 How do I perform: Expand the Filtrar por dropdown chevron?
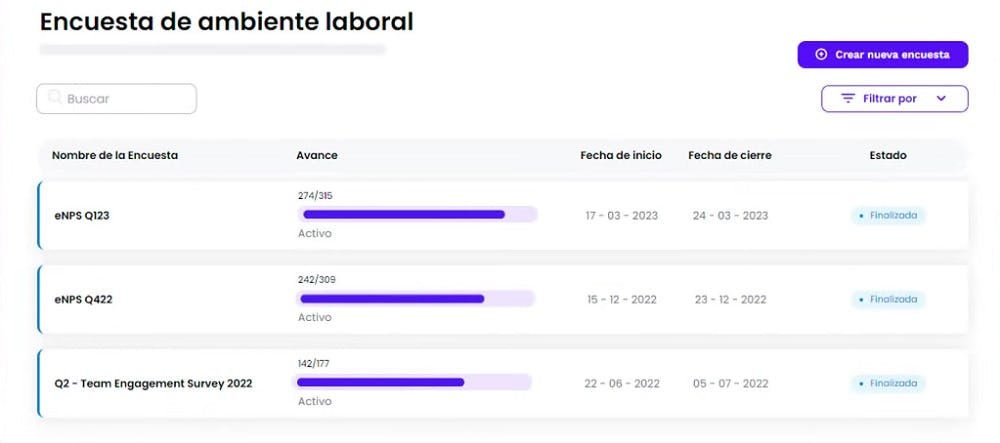point(941,99)
